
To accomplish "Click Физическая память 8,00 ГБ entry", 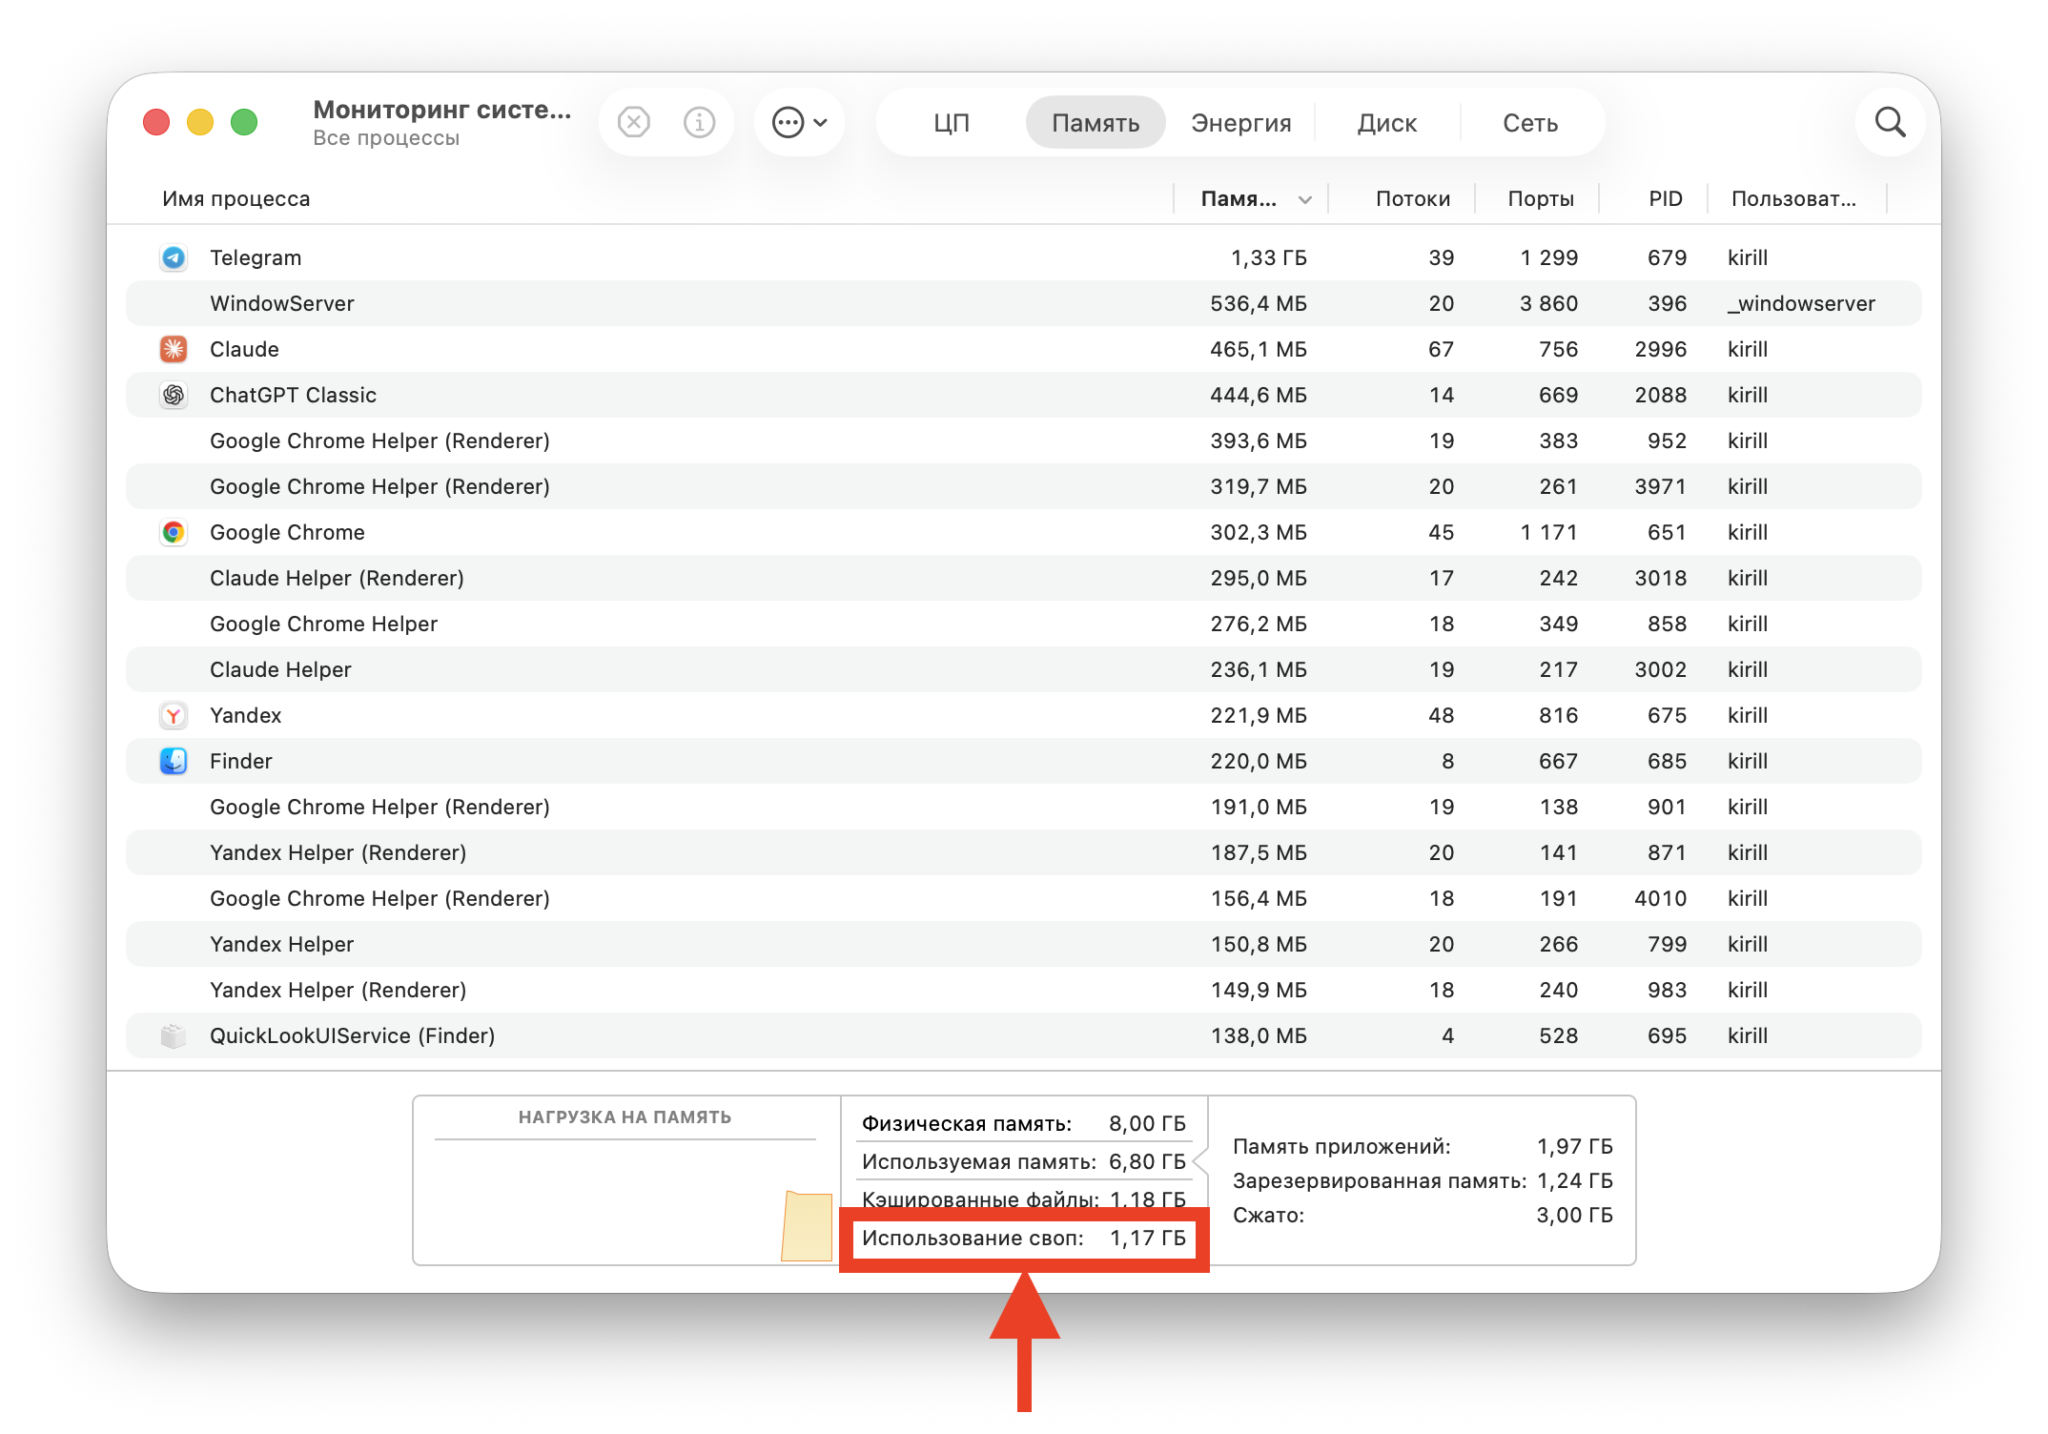I will 1023,1124.
